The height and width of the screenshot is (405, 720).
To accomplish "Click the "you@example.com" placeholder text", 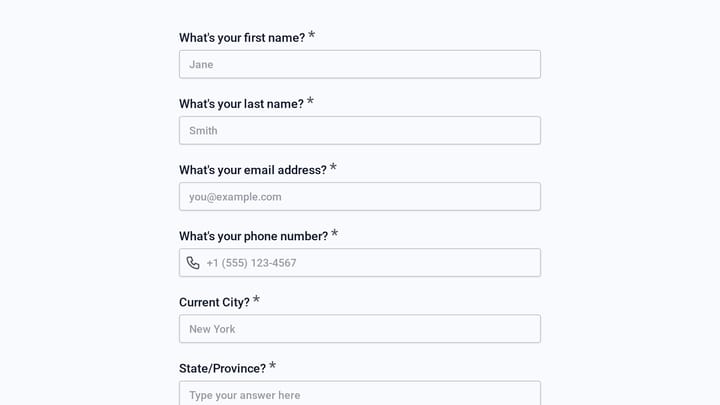I will (x=235, y=197).
